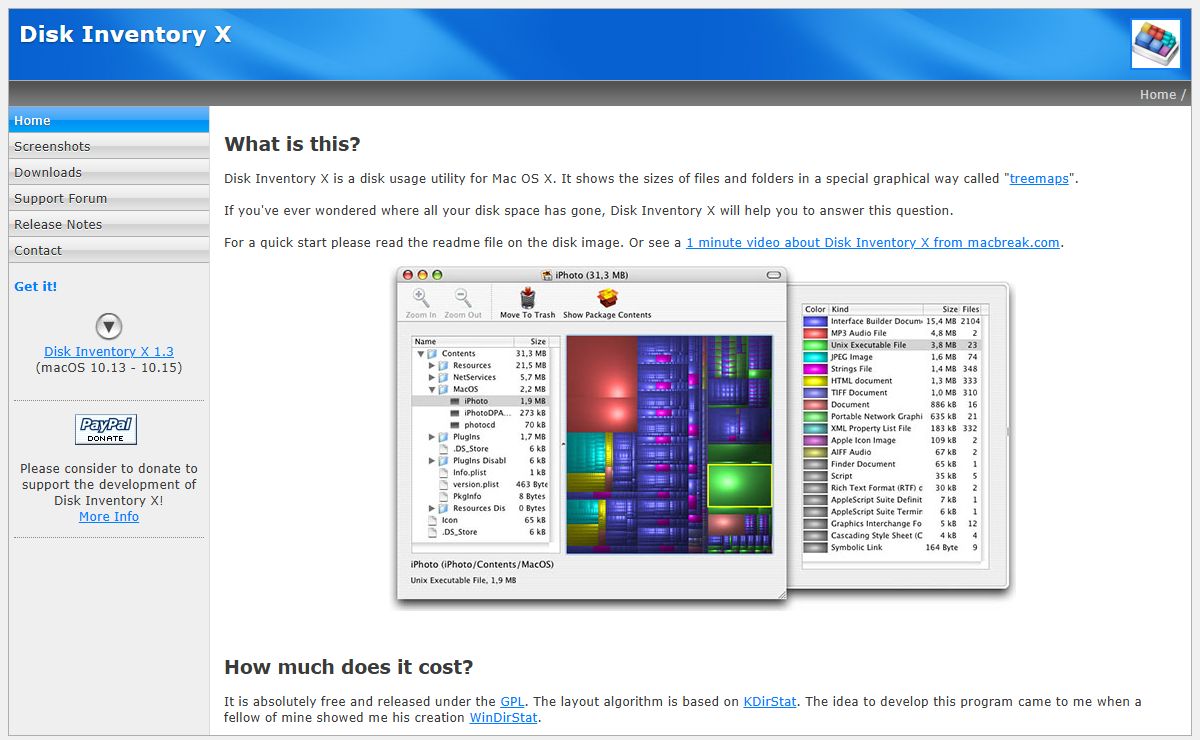Follow the More Info donation link
The width and height of the screenshot is (1200, 740).
(x=109, y=516)
